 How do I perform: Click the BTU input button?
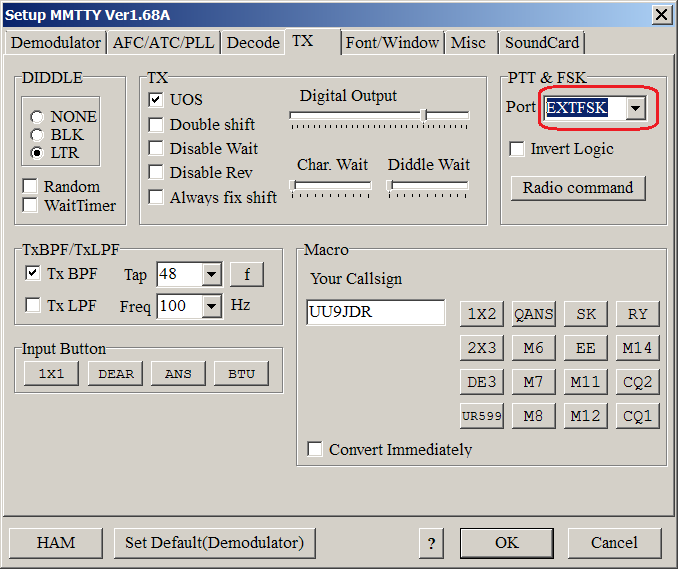241,373
